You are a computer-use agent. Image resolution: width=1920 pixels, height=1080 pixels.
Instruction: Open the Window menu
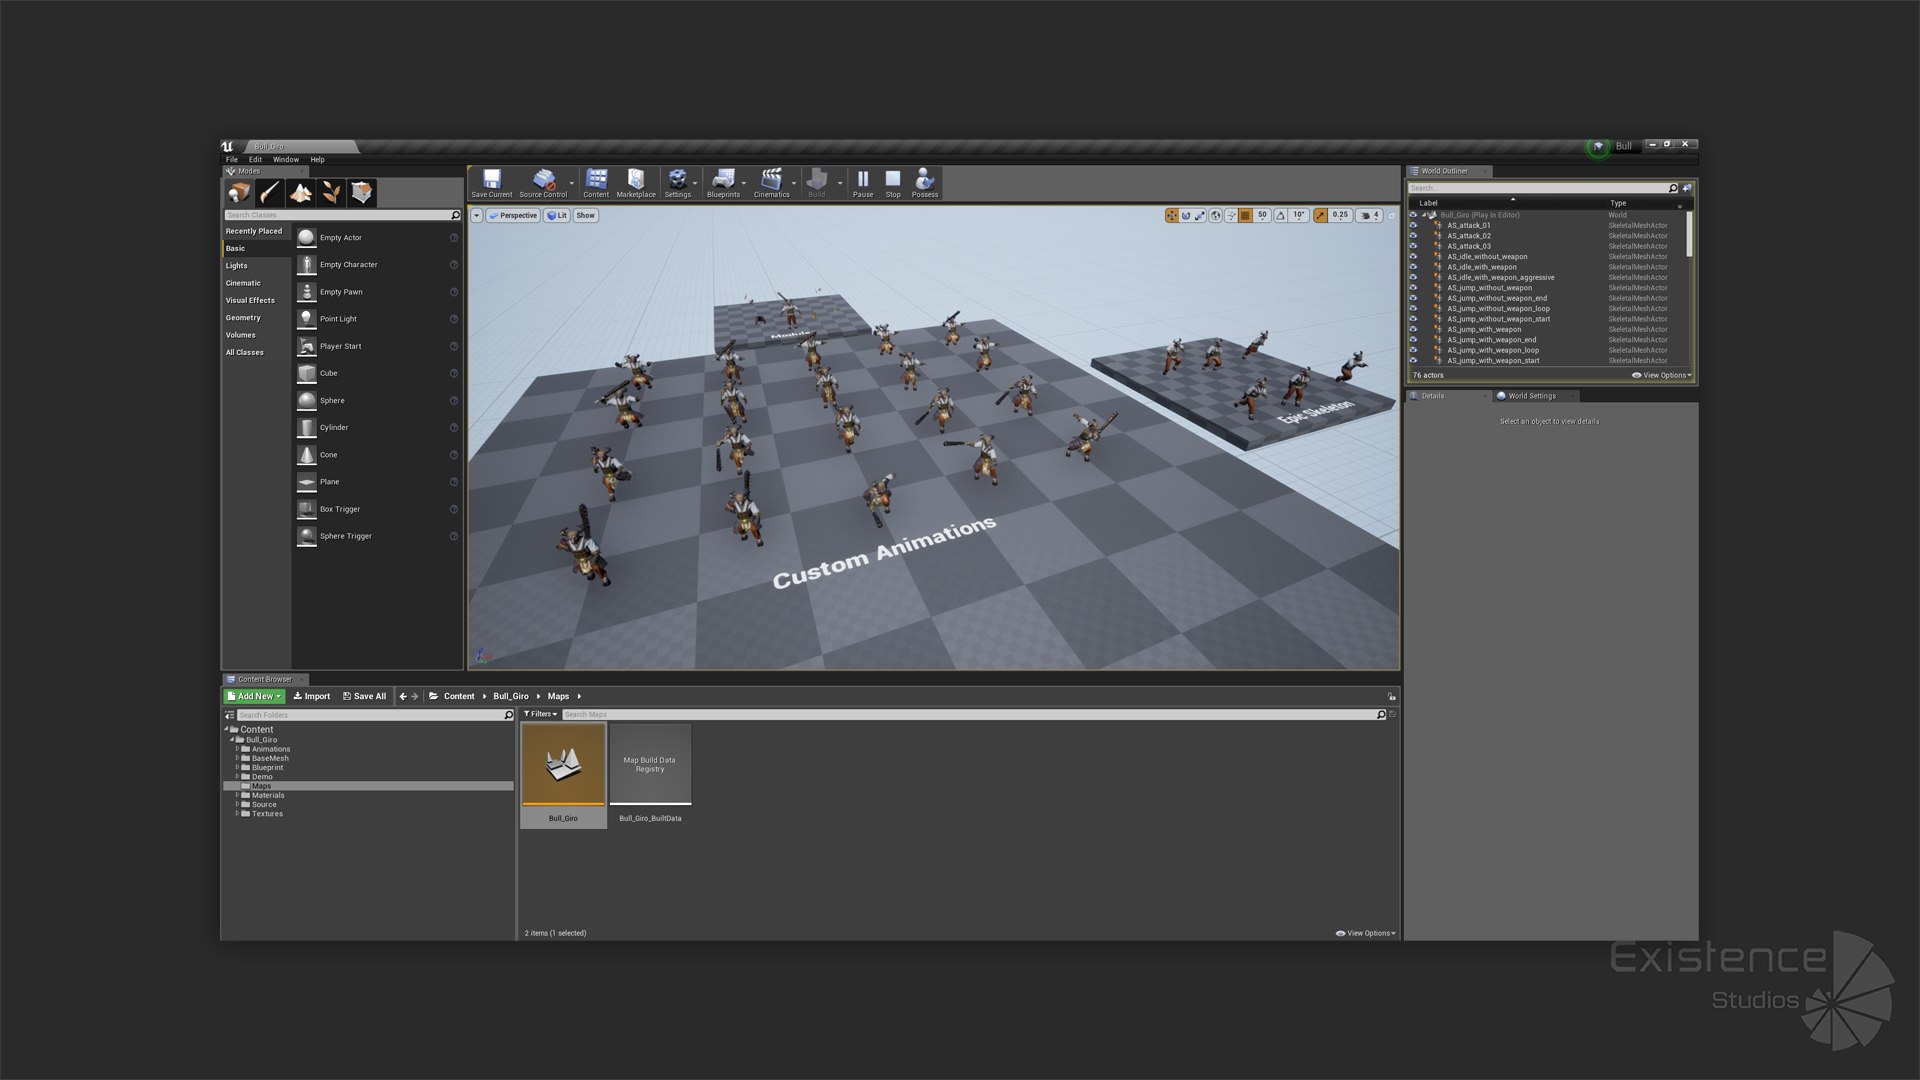tap(286, 159)
